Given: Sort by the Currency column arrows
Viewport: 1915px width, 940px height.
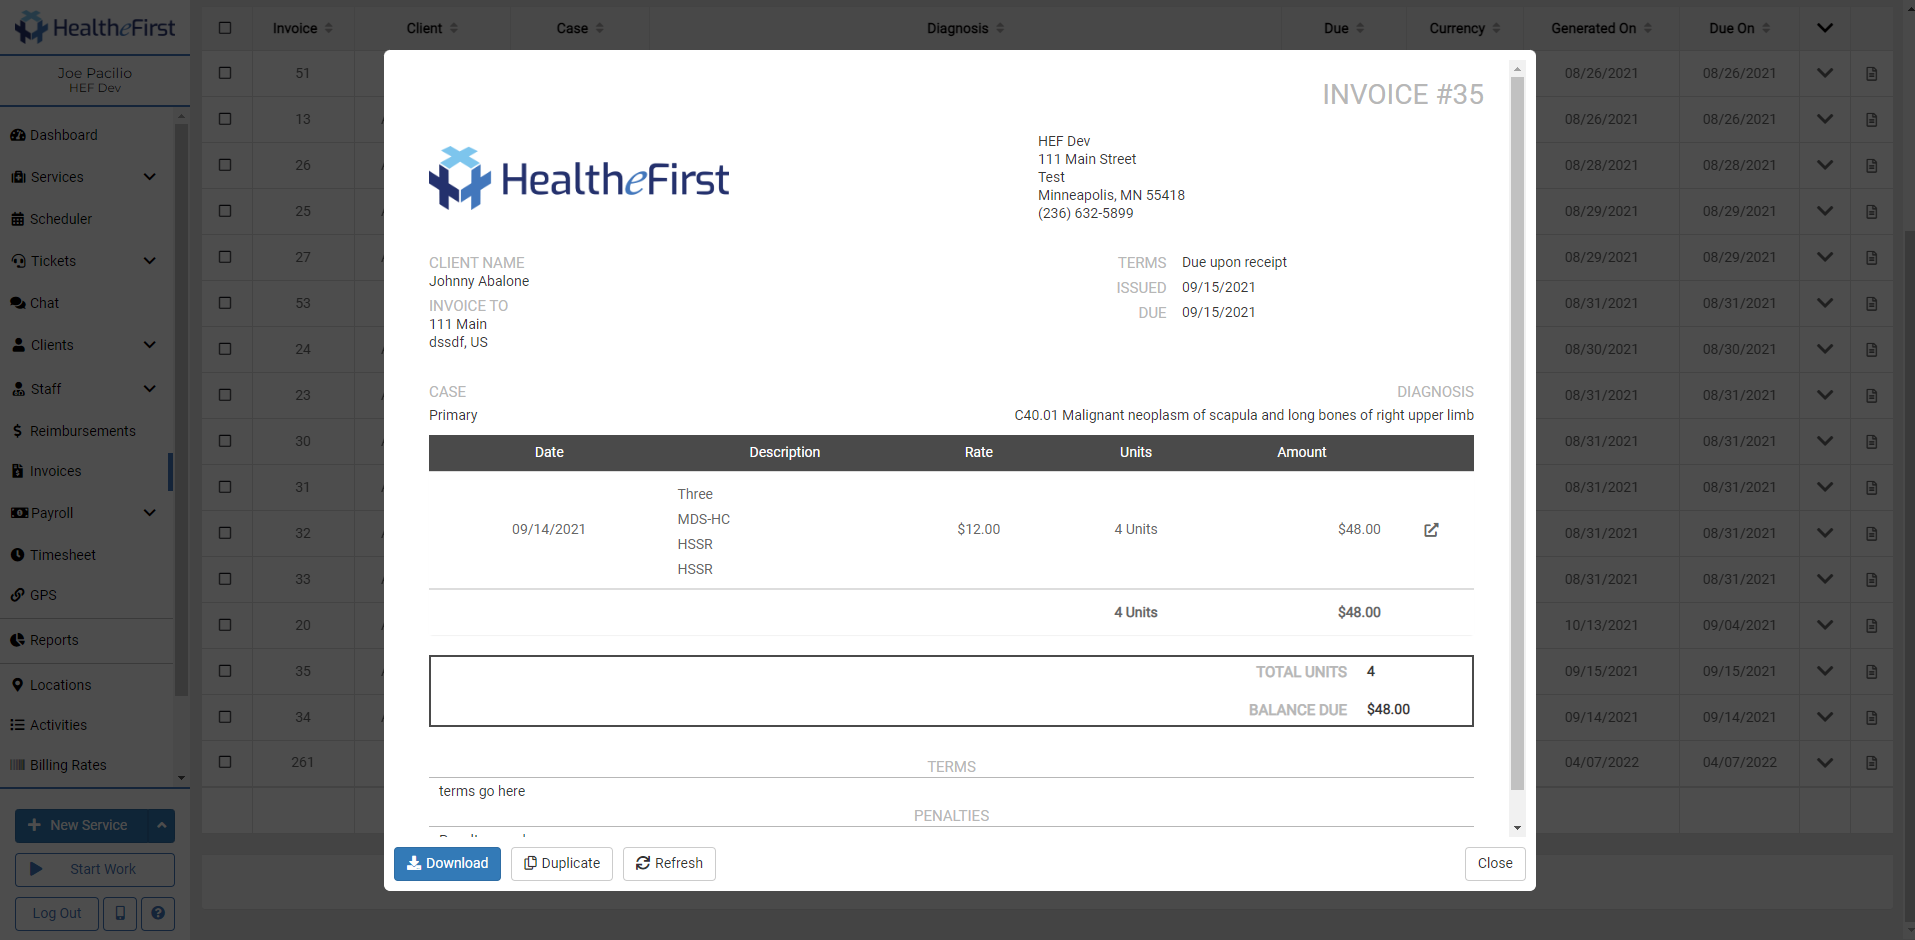Looking at the screenshot, I should pyautogui.click(x=1496, y=28).
